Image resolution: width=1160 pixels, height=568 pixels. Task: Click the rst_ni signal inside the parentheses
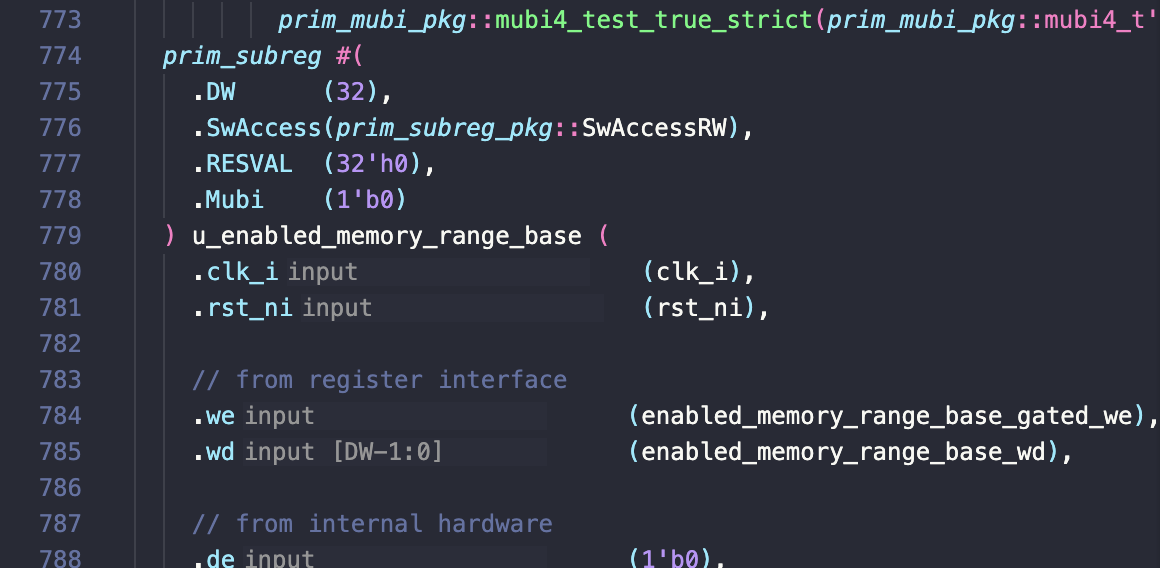(x=701, y=308)
